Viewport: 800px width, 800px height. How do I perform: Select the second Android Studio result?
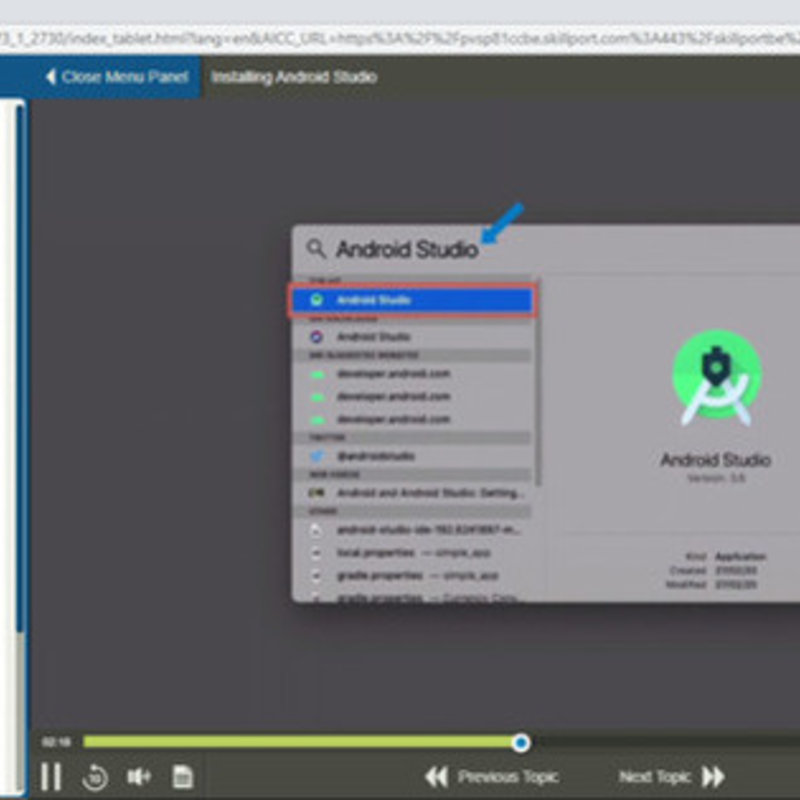click(x=412, y=337)
